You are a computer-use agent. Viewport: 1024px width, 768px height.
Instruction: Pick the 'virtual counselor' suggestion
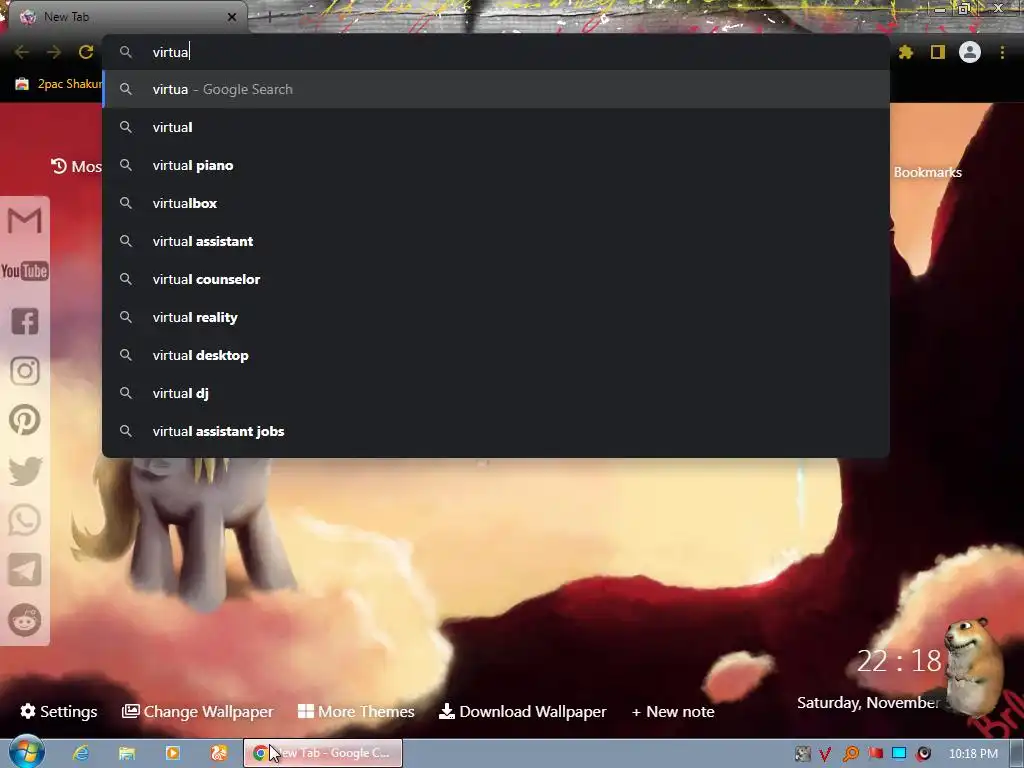496,279
